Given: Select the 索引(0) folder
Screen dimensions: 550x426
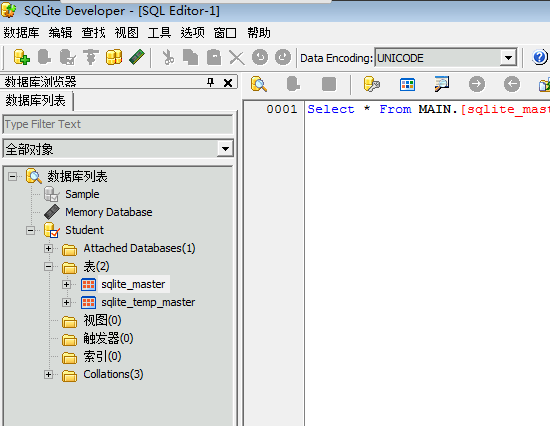Looking at the screenshot, I should point(102,356).
